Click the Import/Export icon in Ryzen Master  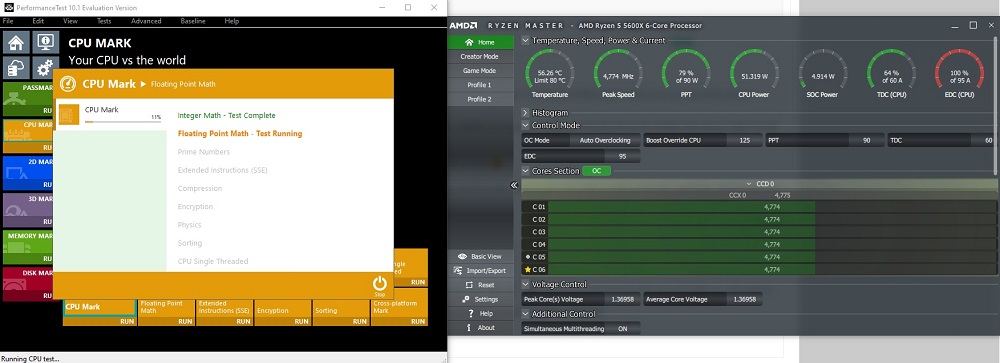coord(459,270)
